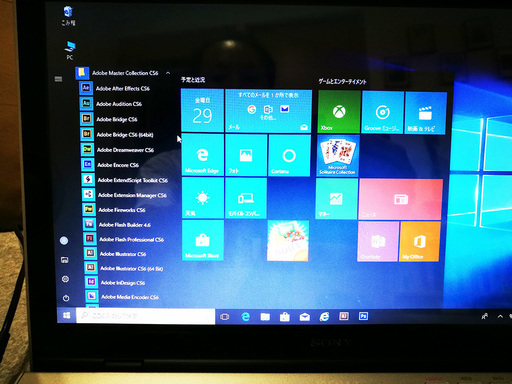Open Settings from the Start sidebar

[65, 279]
